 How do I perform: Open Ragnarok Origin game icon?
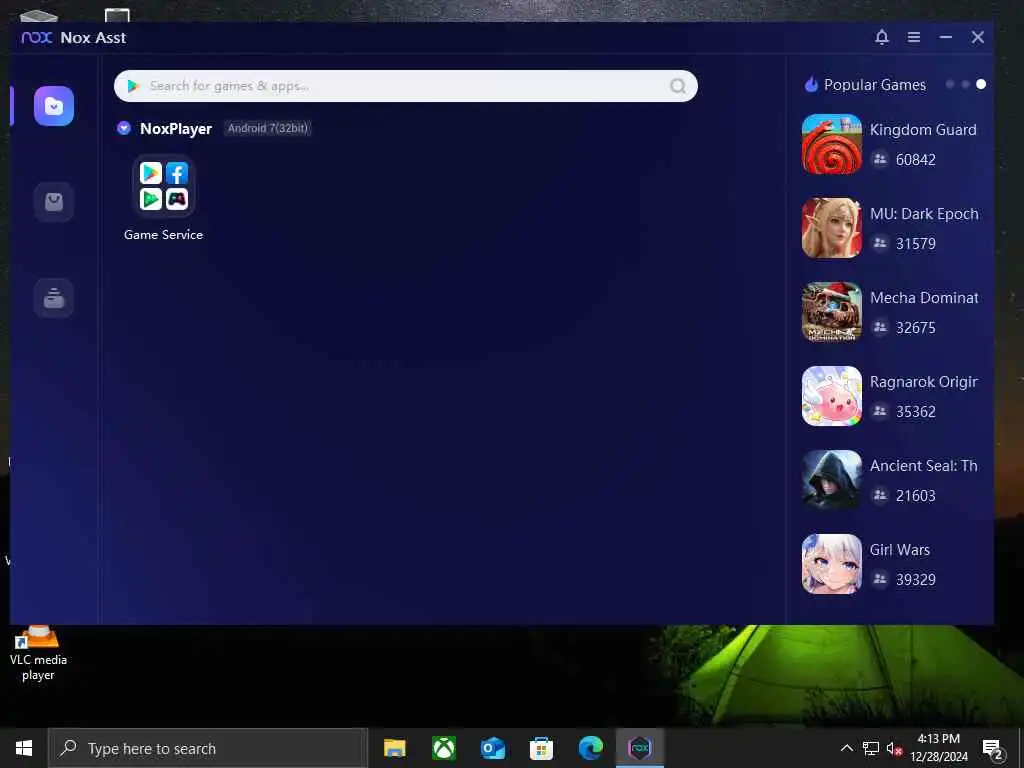(831, 396)
